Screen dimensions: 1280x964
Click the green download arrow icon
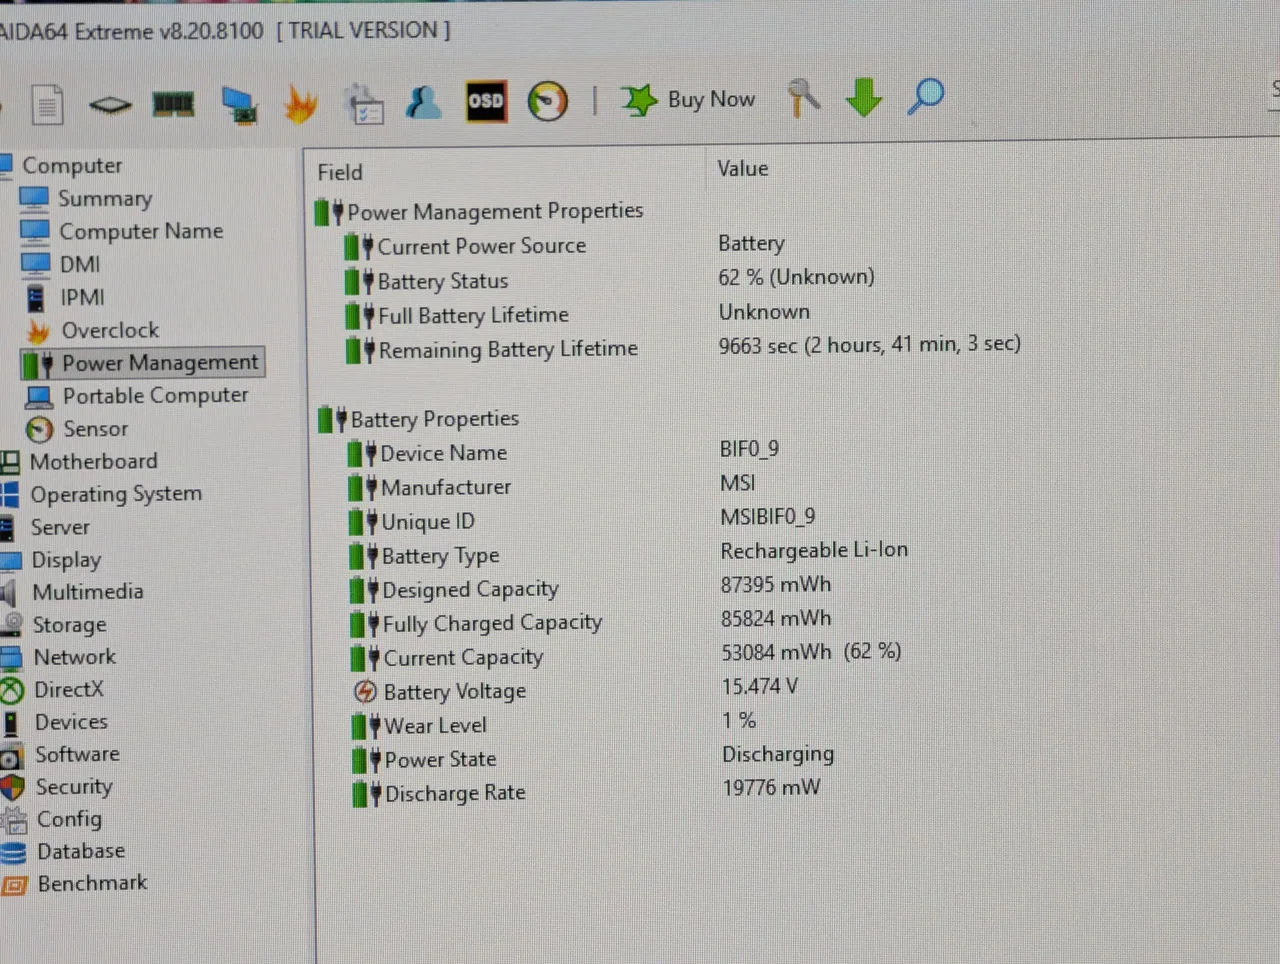click(x=864, y=97)
